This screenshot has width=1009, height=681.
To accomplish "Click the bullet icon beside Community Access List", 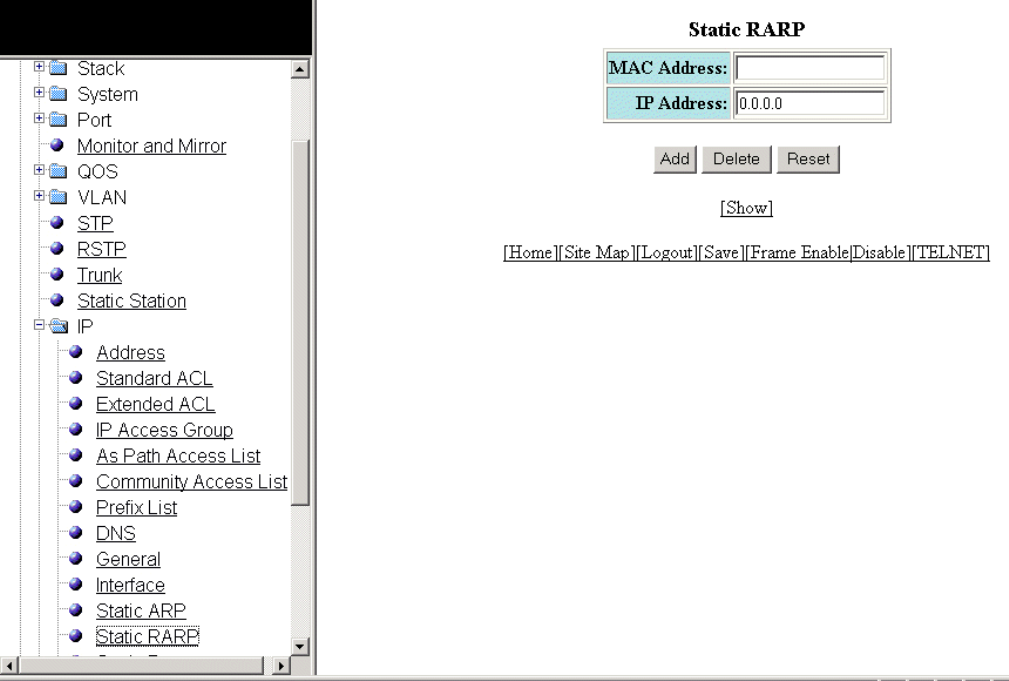I will [x=75, y=480].
